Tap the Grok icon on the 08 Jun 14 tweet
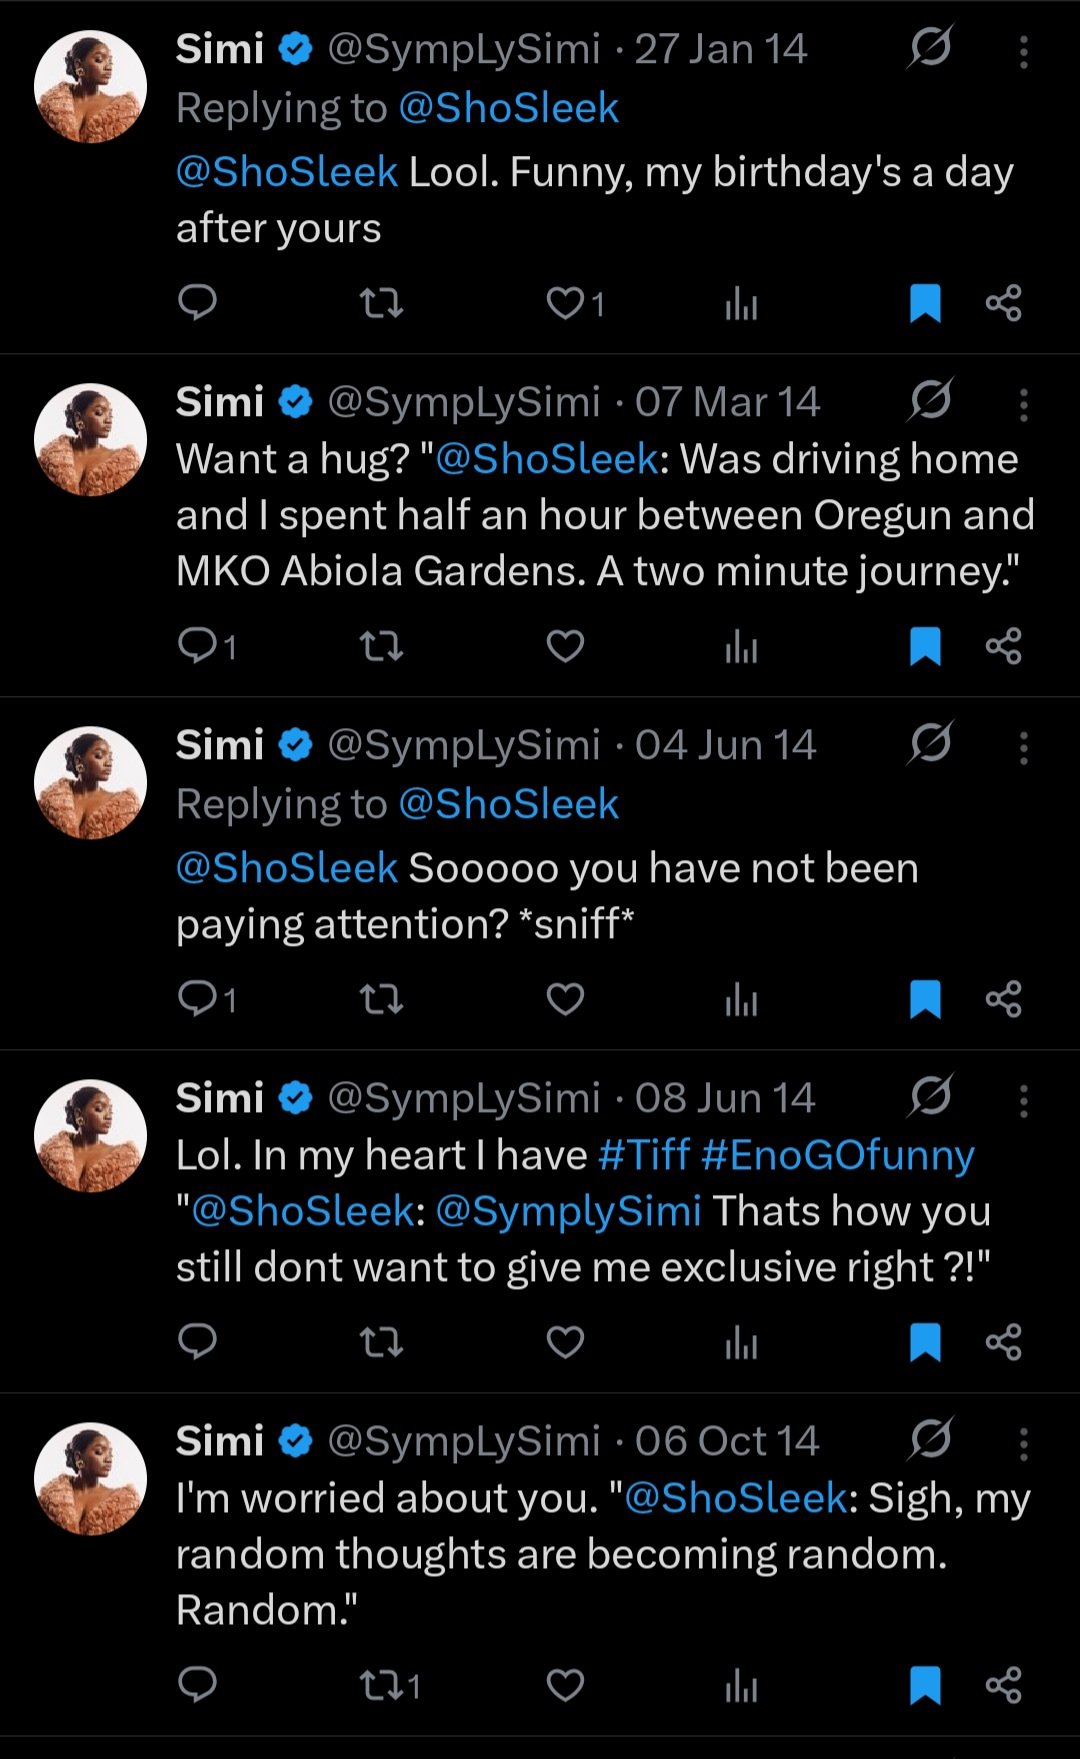1080x1759 pixels. [x=931, y=1096]
